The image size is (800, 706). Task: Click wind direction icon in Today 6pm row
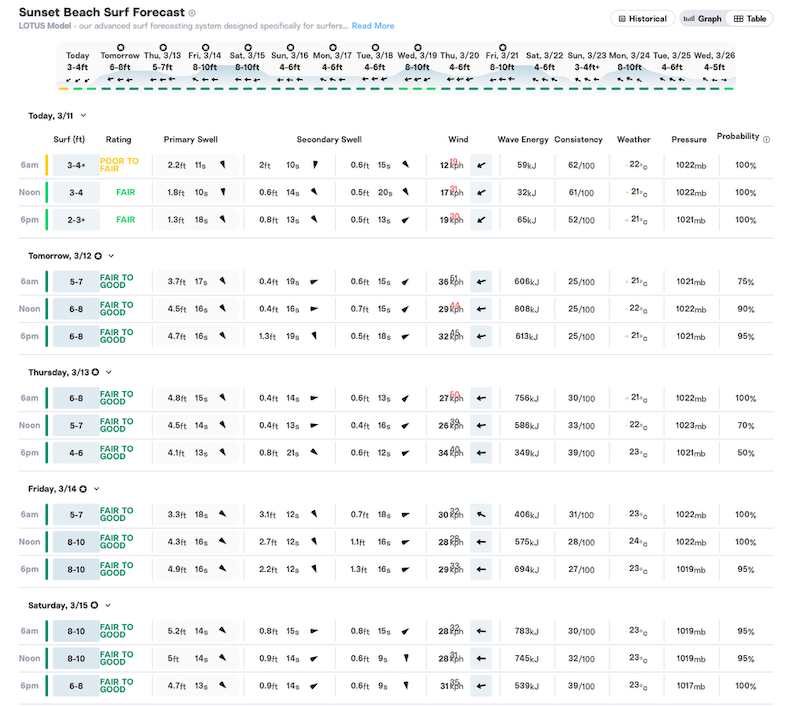(481, 220)
